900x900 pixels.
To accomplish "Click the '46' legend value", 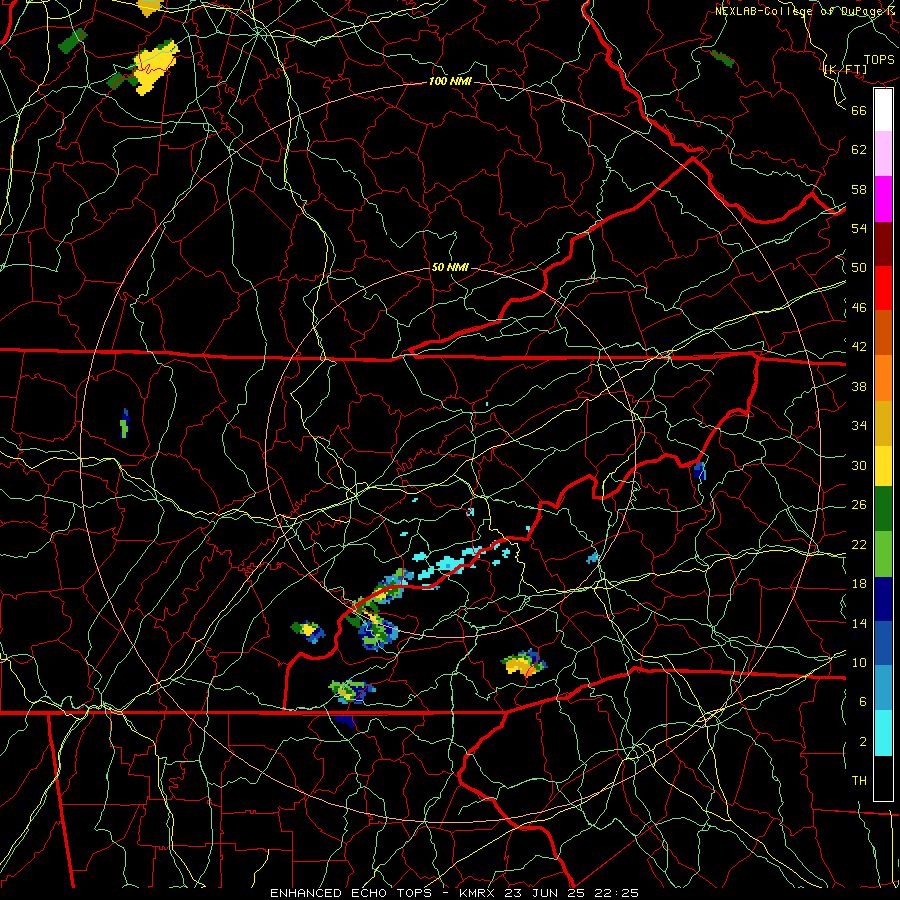I will tap(859, 308).
